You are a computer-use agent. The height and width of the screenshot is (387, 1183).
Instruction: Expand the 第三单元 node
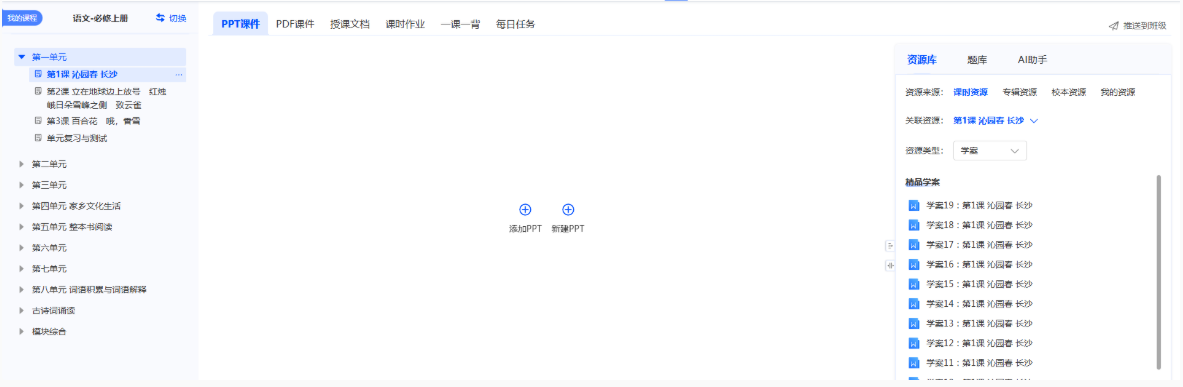[x=22, y=185]
